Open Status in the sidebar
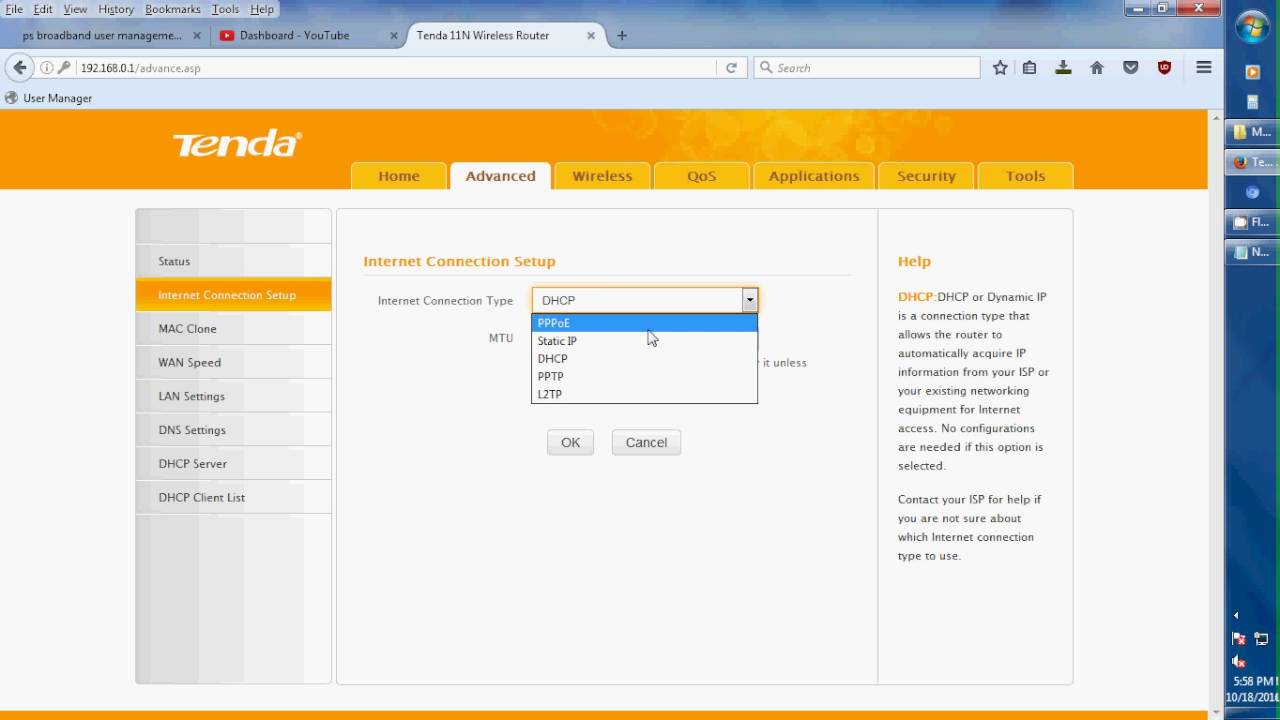The height and width of the screenshot is (720, 1280). click(233, 261)
